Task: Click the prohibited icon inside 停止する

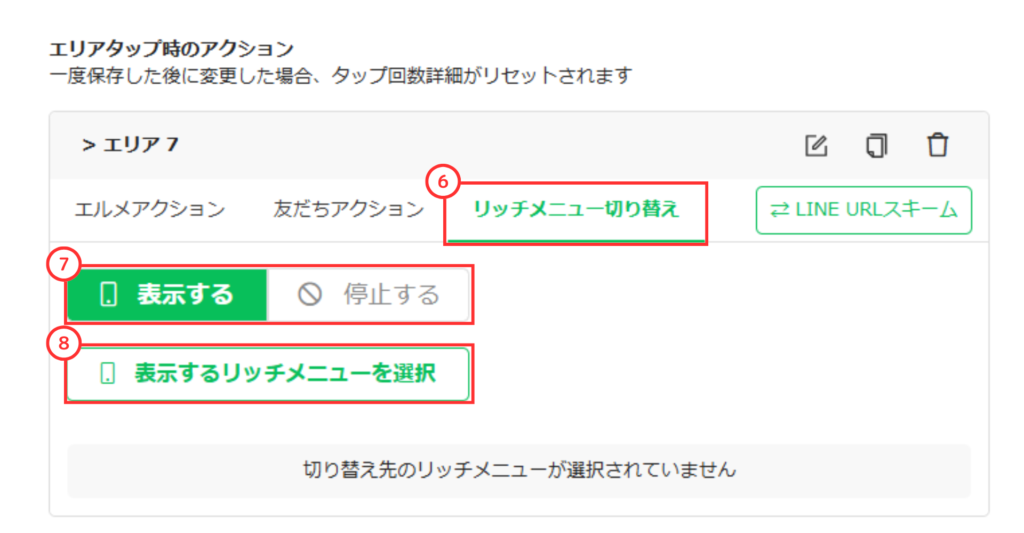Action: coord(310,294)
